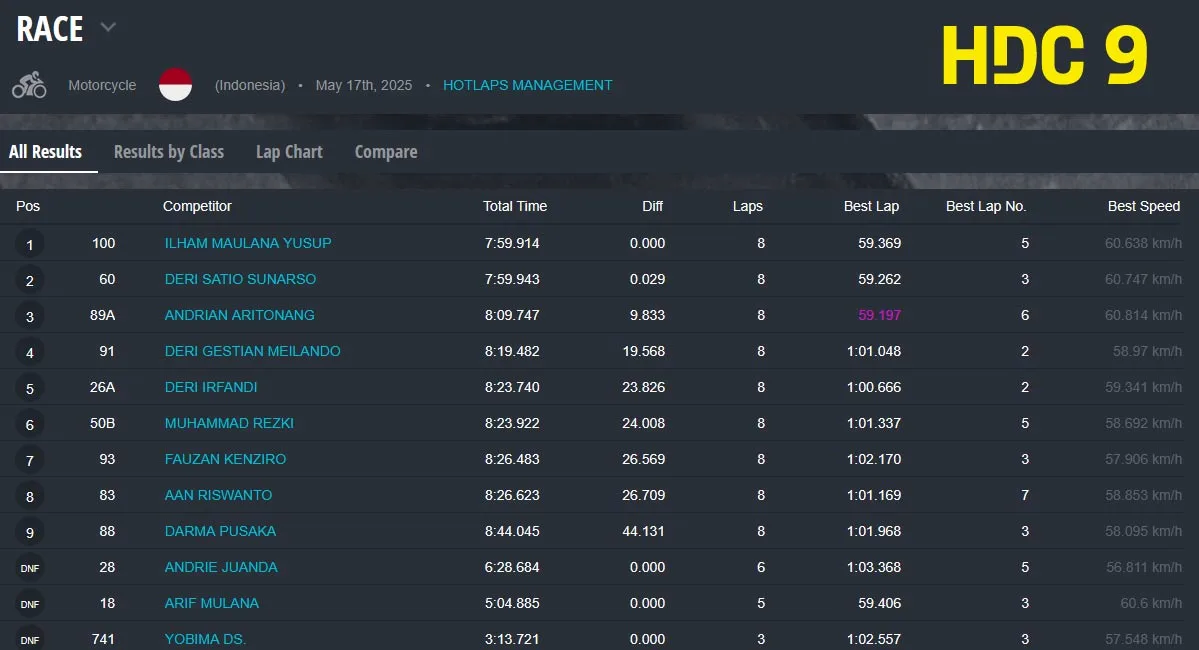Image resolution: width=1199 pixels, height=650 pixels.
Task: Open competitor ARIF MULANA
Action: click(x=212, y=603)
